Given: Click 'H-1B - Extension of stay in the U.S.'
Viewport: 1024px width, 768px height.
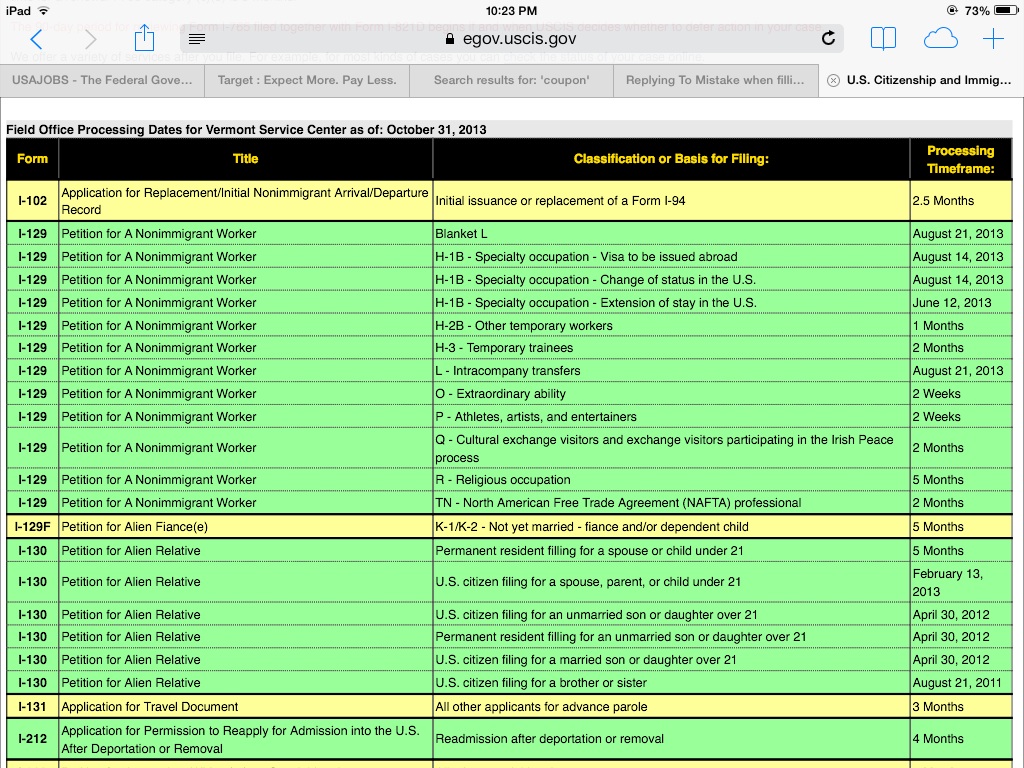Looking at the screenshot, I should 671,302.
